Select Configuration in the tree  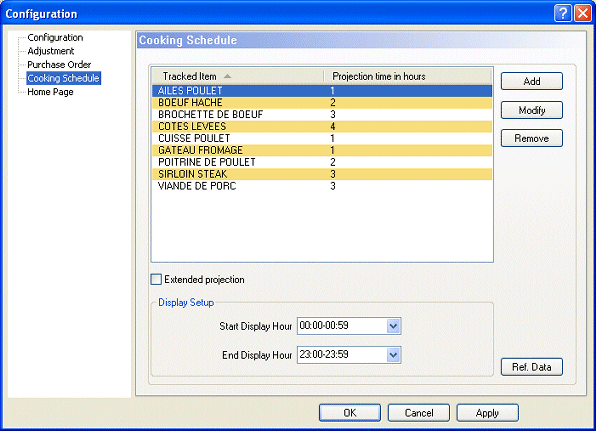point(55,38)
